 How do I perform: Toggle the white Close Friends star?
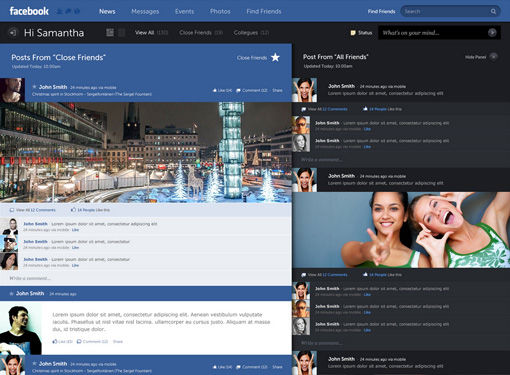pyautogui.click(x=275, y=57)
